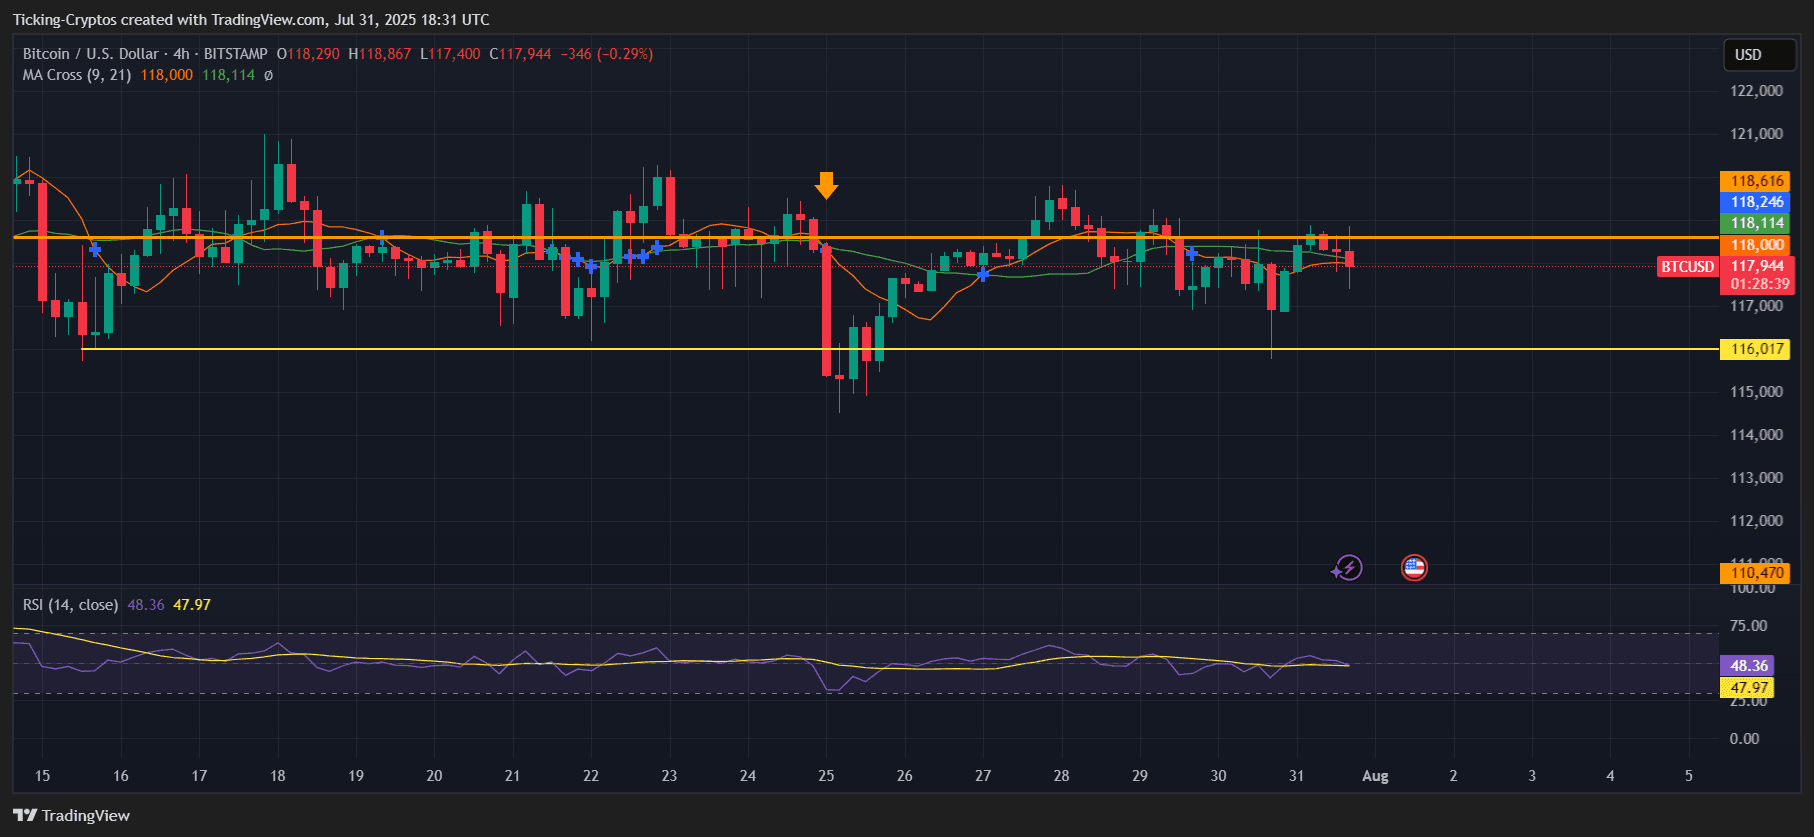Click the RSI 0.00 axis label

[x=1744, y=739]
